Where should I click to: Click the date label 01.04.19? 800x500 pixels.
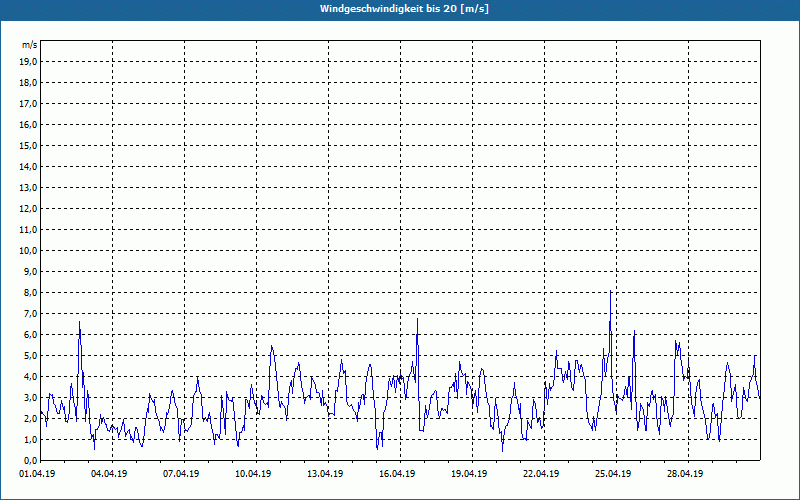pos(37,474)
